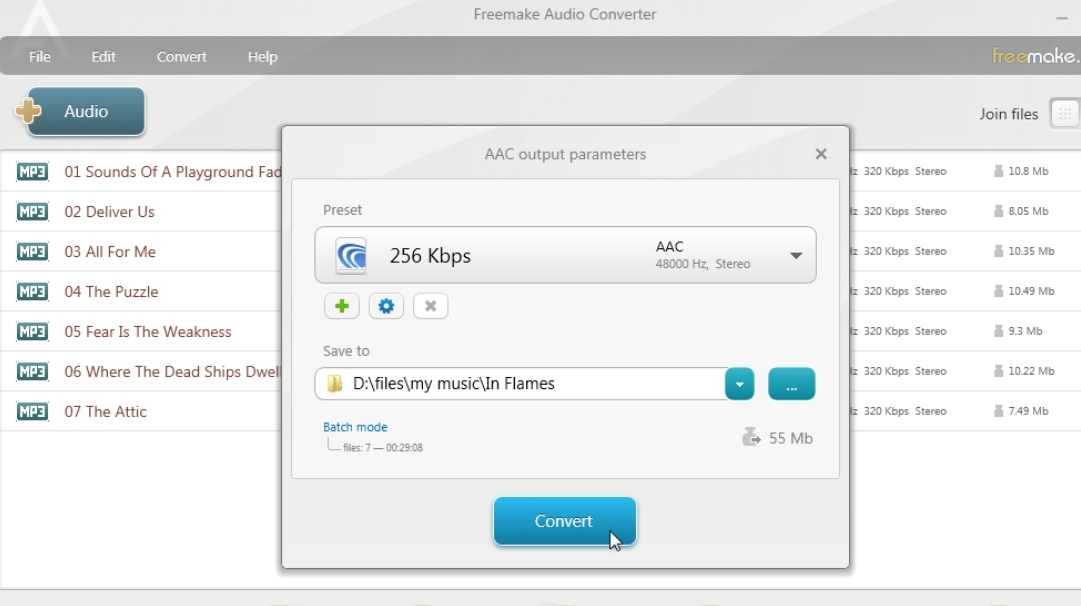Click the Save to path field
Screen dimensions: 1081x606
click(521, 383)
